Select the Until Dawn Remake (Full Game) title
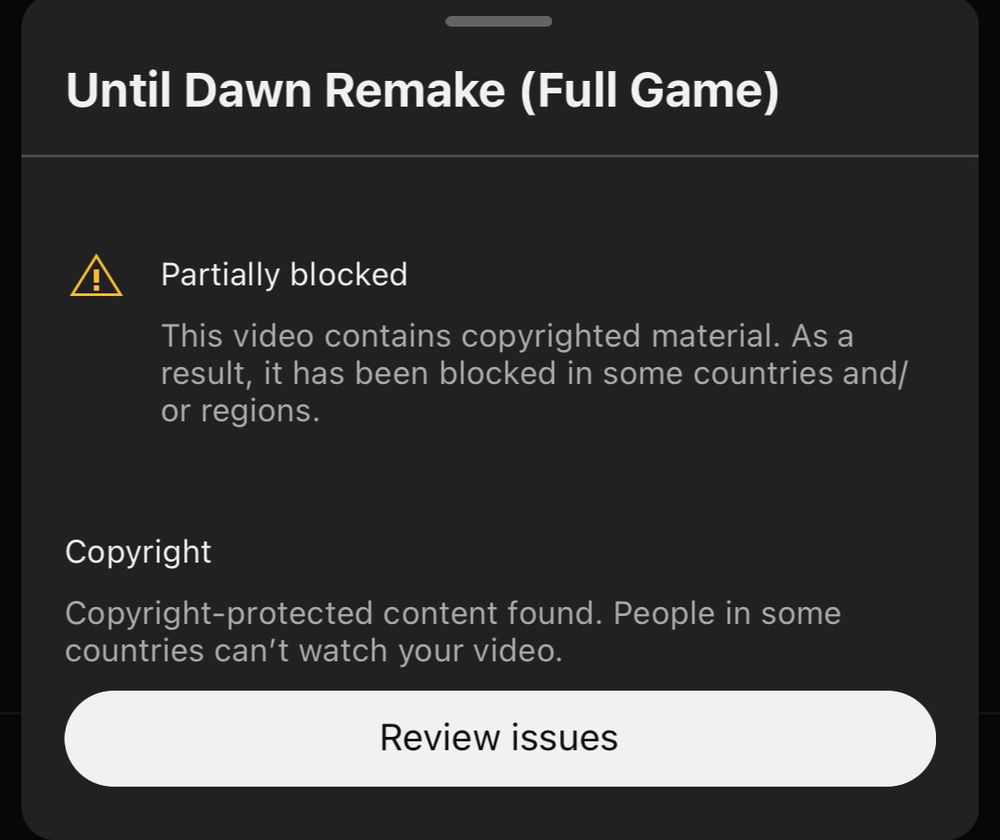 click(422, 91)
